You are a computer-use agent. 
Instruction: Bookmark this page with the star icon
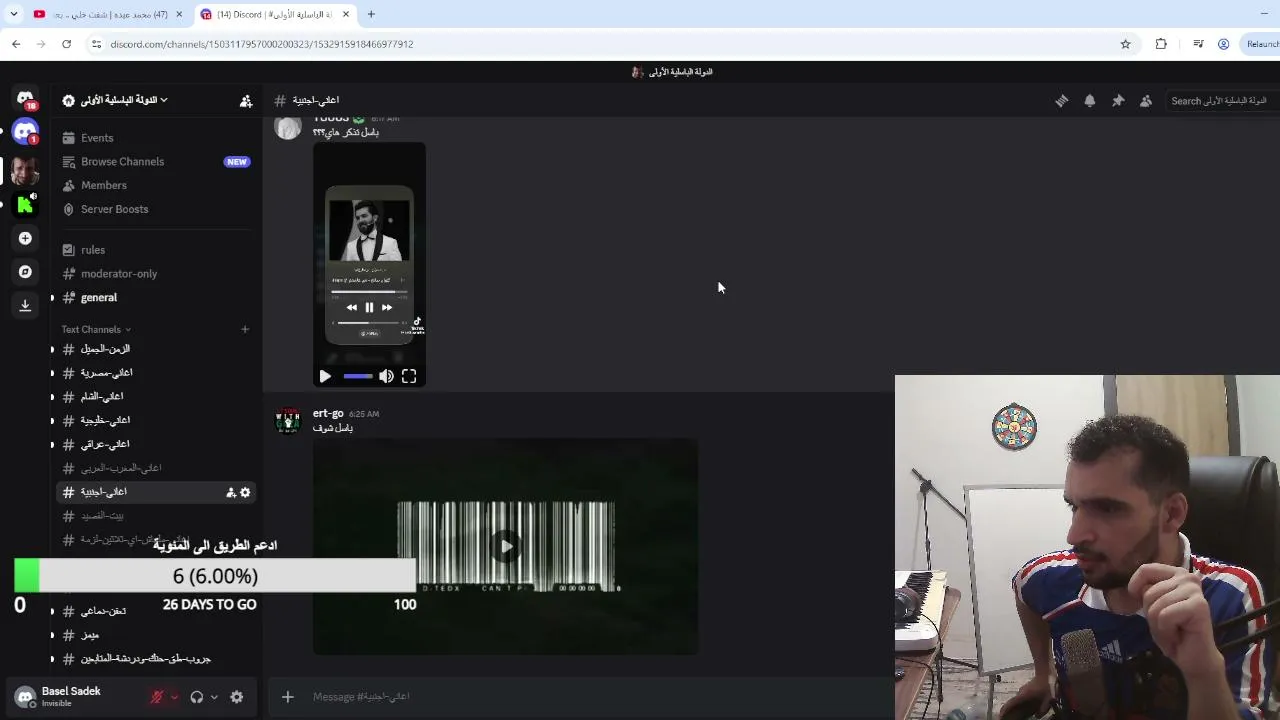(1125, 44)
